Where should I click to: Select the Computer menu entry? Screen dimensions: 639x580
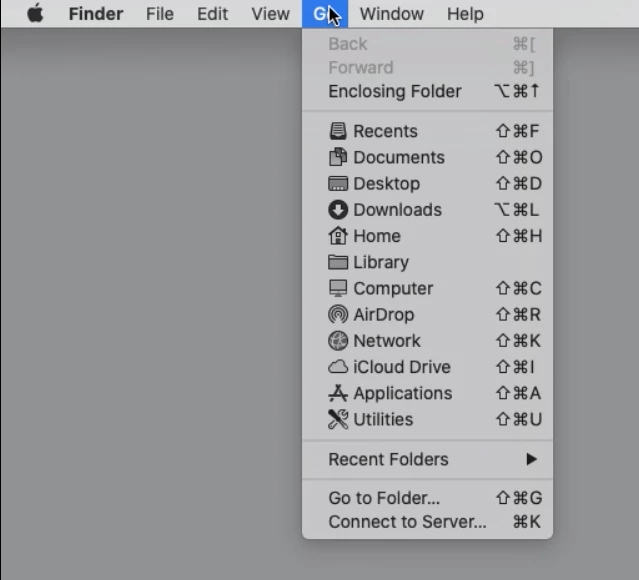pyautogui.click(x=427, y=288)
